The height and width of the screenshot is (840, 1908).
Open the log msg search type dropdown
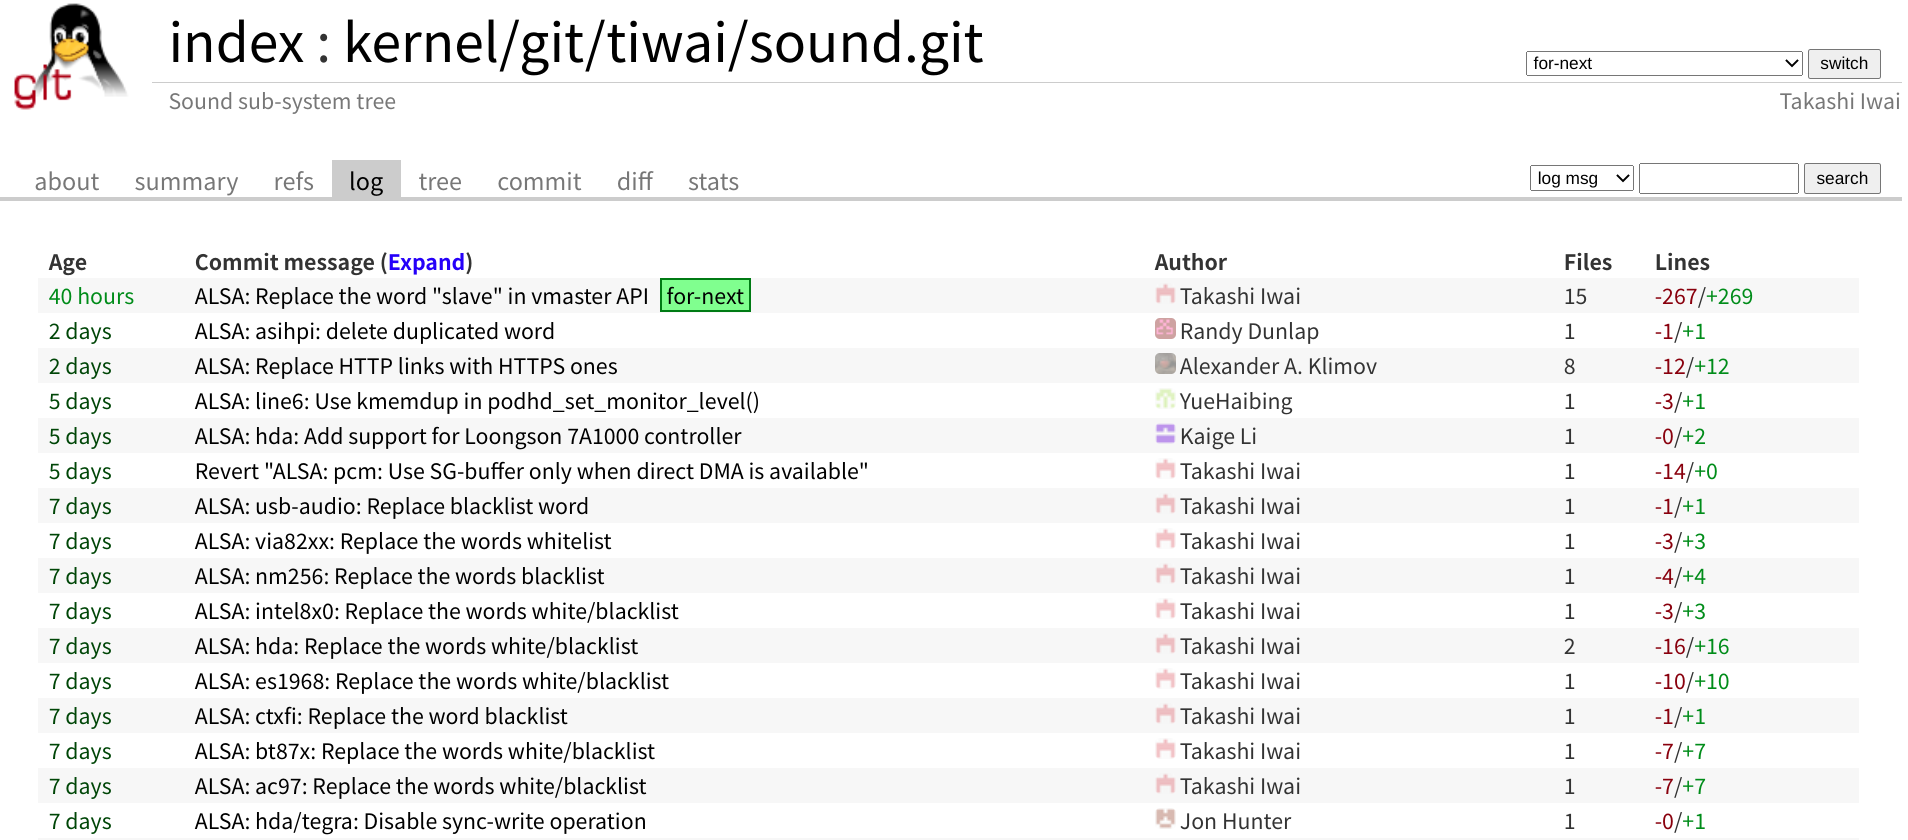[x=1581, y=179]
